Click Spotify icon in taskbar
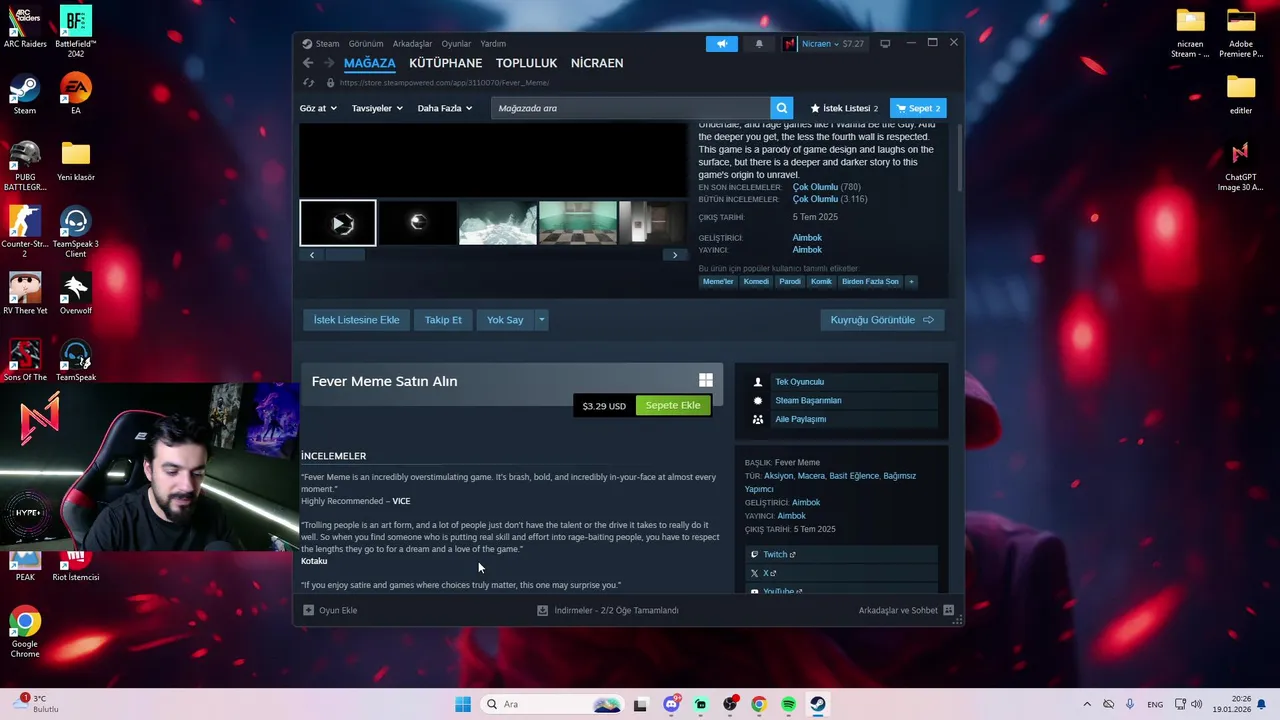 [x=788, y=704]
